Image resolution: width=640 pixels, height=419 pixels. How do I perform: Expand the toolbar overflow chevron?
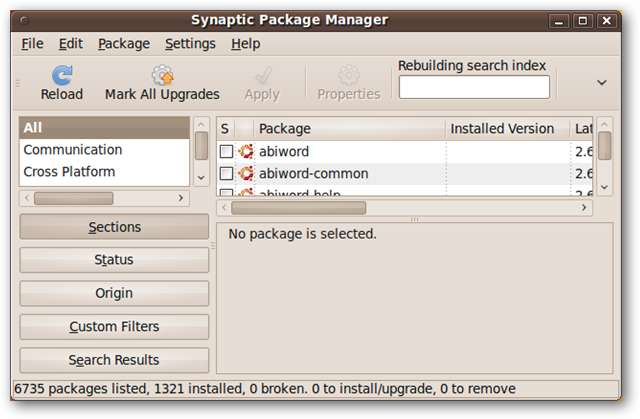click(x=602, y=82)
